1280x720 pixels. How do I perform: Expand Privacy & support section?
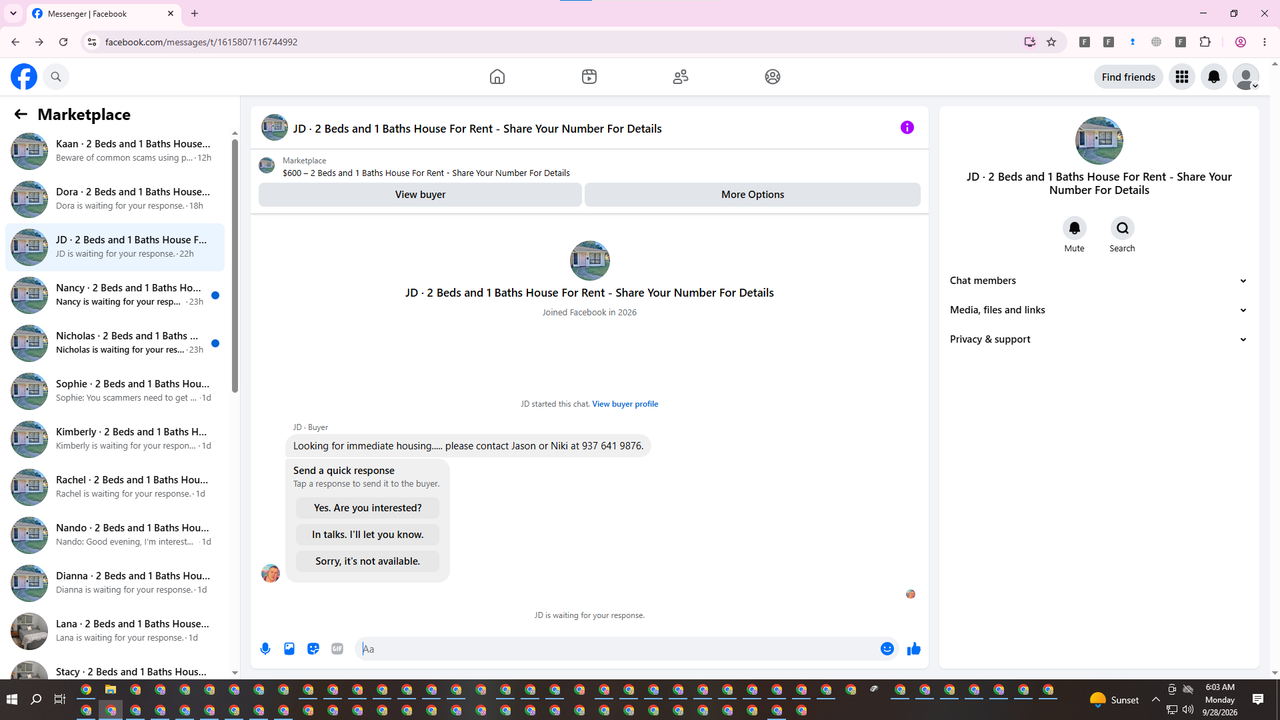pos(1099,339)
